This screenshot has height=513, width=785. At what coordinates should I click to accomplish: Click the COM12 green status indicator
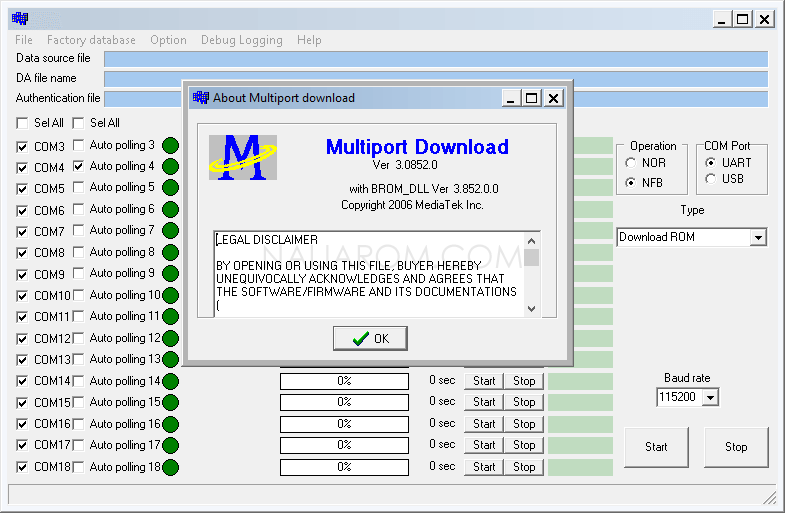[x=170, y=339]
